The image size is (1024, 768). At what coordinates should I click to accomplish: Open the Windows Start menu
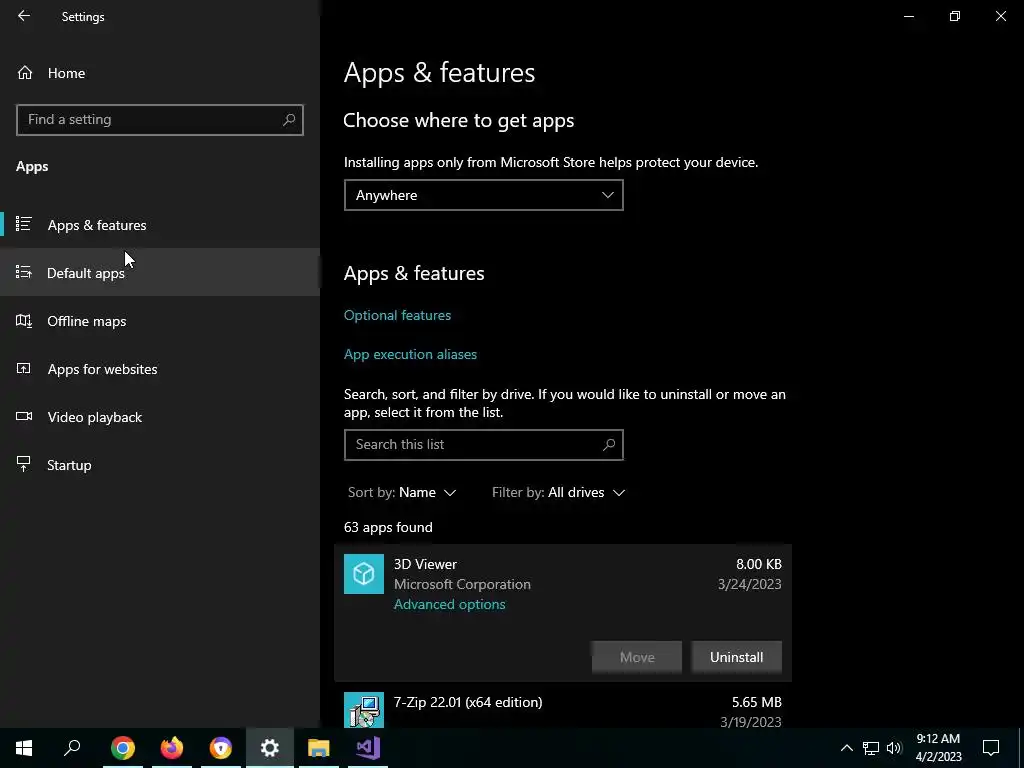[24, 748]
